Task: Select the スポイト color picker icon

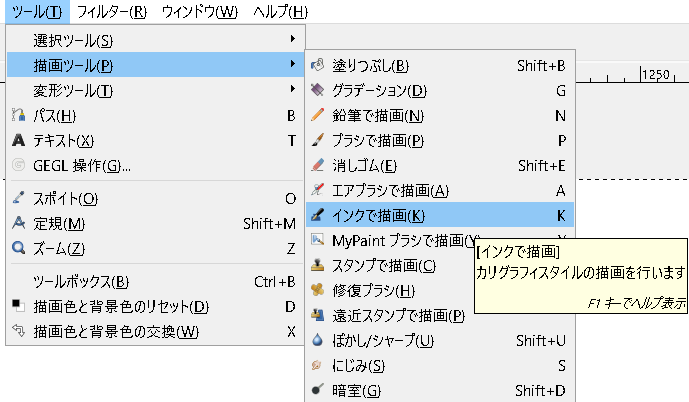Action: [x=18, y=198]
